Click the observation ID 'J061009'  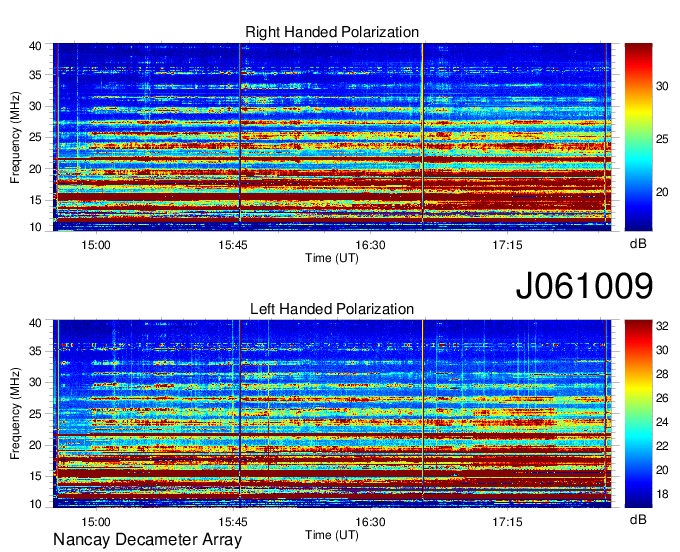(x=584, y=286)
